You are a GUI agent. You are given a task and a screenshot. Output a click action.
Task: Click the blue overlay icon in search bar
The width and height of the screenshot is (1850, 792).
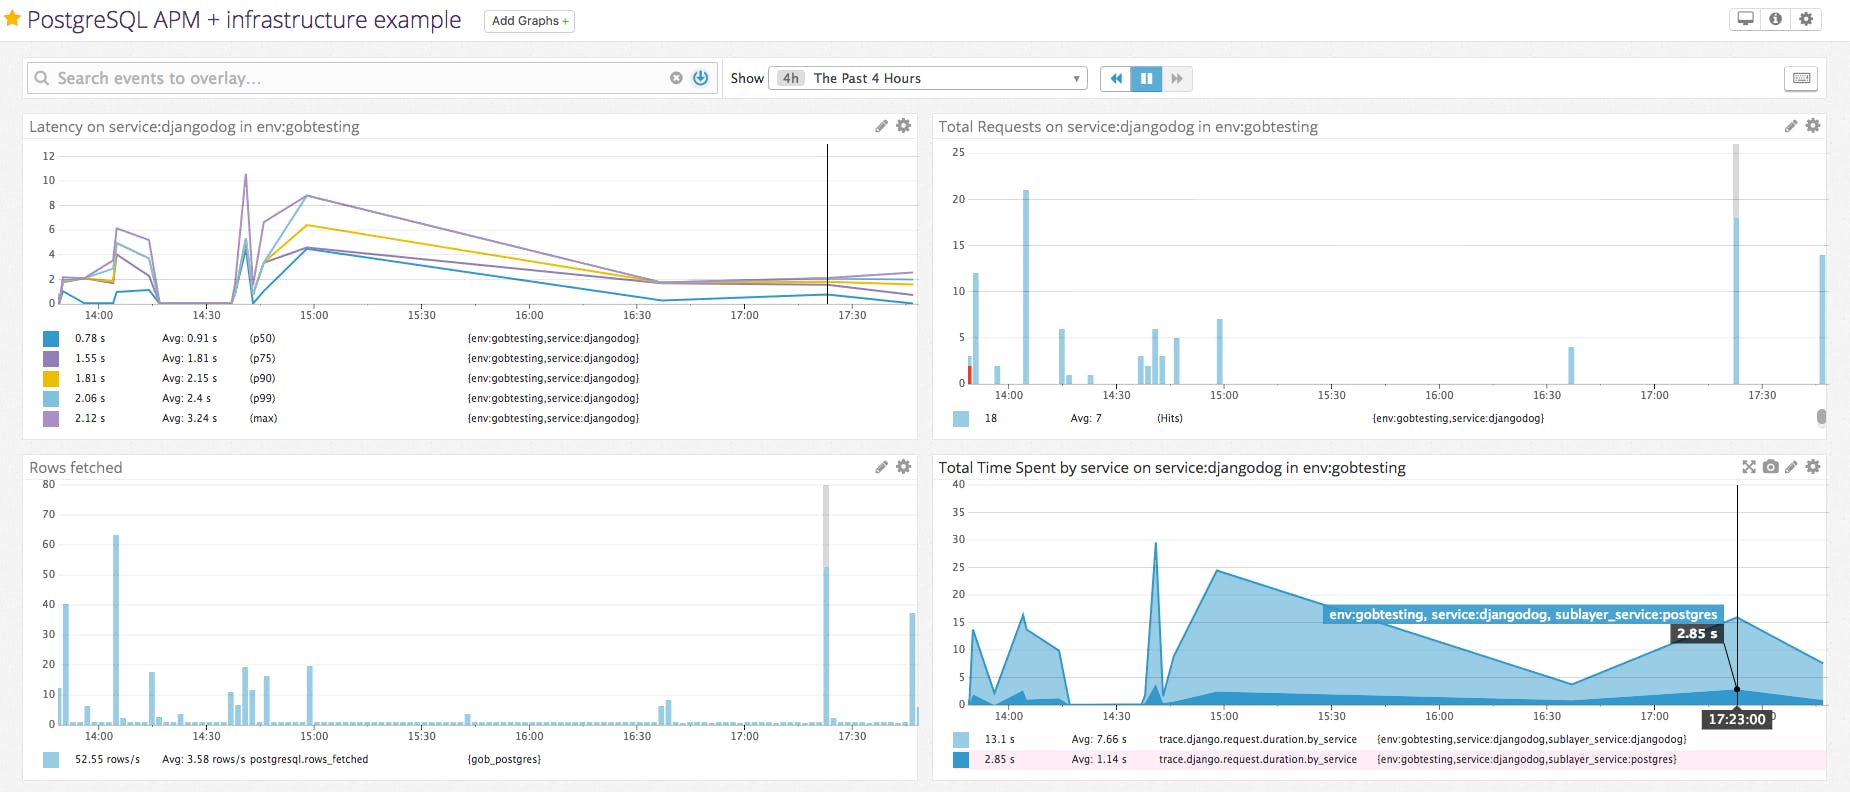pos(701,78)
